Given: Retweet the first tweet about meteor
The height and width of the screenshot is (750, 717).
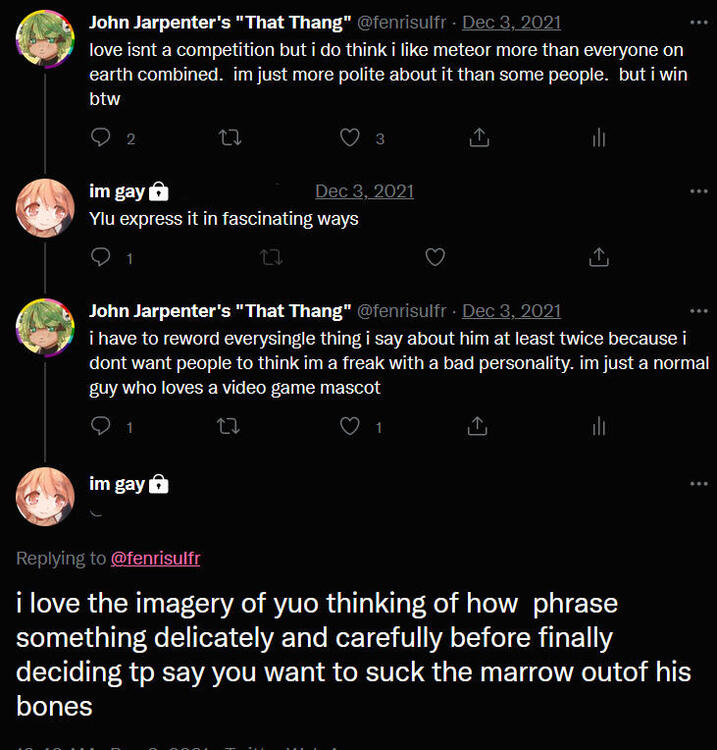Looking at the screenshot, I should pyautogui.click(x=229, y=138).
